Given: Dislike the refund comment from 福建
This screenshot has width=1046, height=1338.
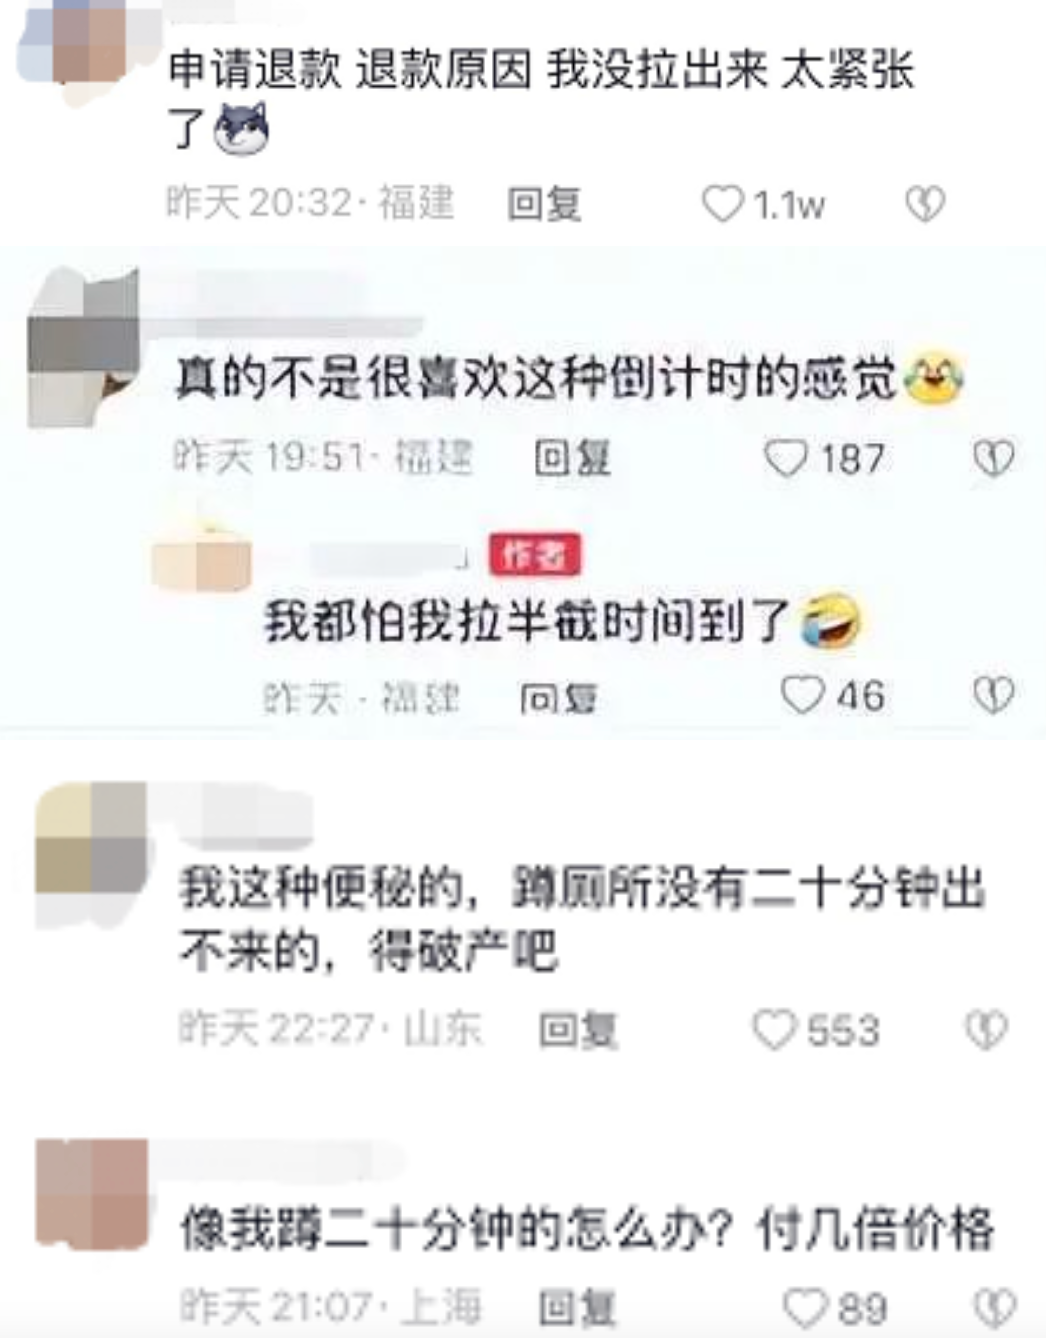Looking at the screenshot, I should [x=925, y=204].
